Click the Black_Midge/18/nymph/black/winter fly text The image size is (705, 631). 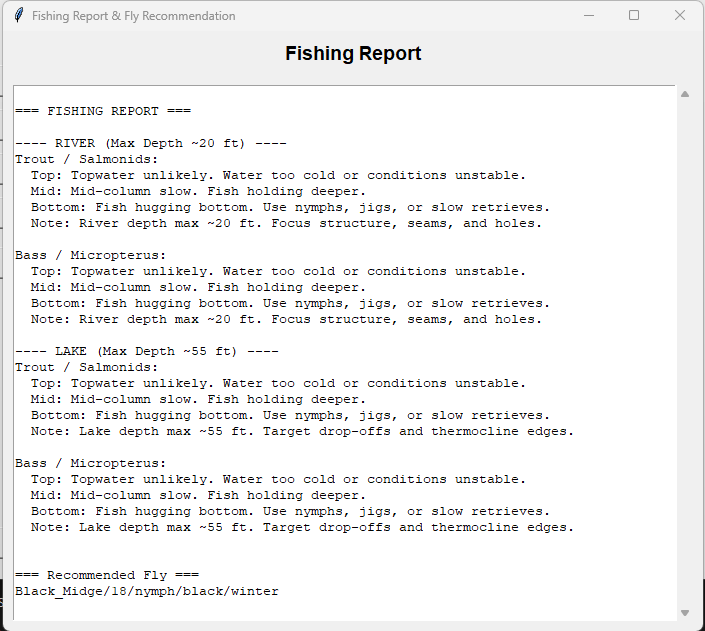[147, 591]
